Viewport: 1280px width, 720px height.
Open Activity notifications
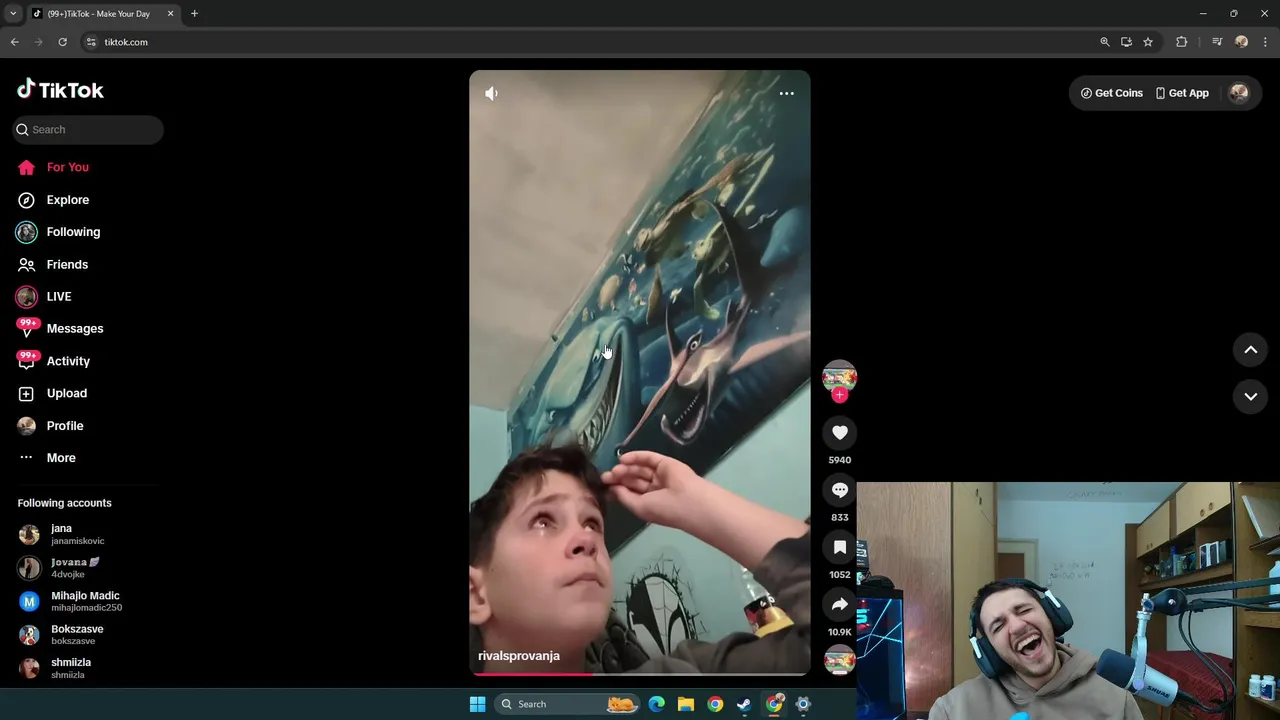coord(68,361)
